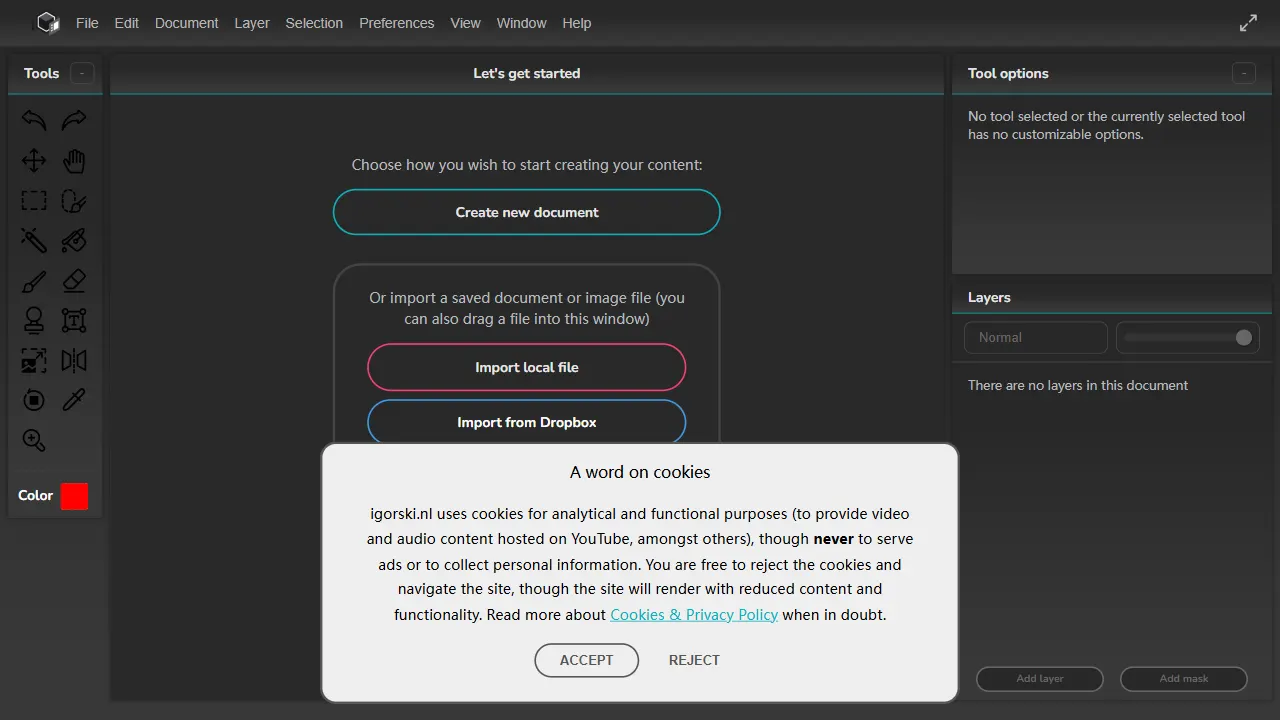Viewport: 1280px width, 720px height.
Task: Open the Normal blend mode dropdown
Action: point(1036,338)
